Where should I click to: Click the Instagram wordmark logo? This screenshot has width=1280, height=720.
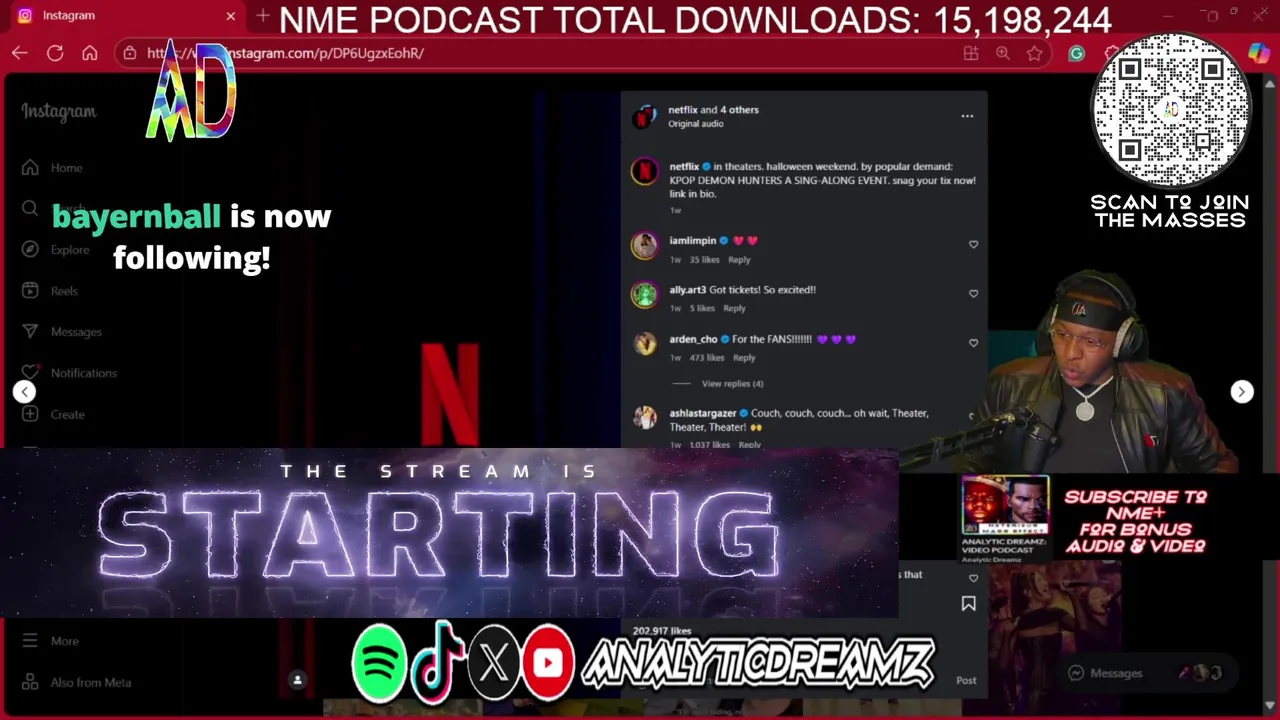[x=59, y=112]
